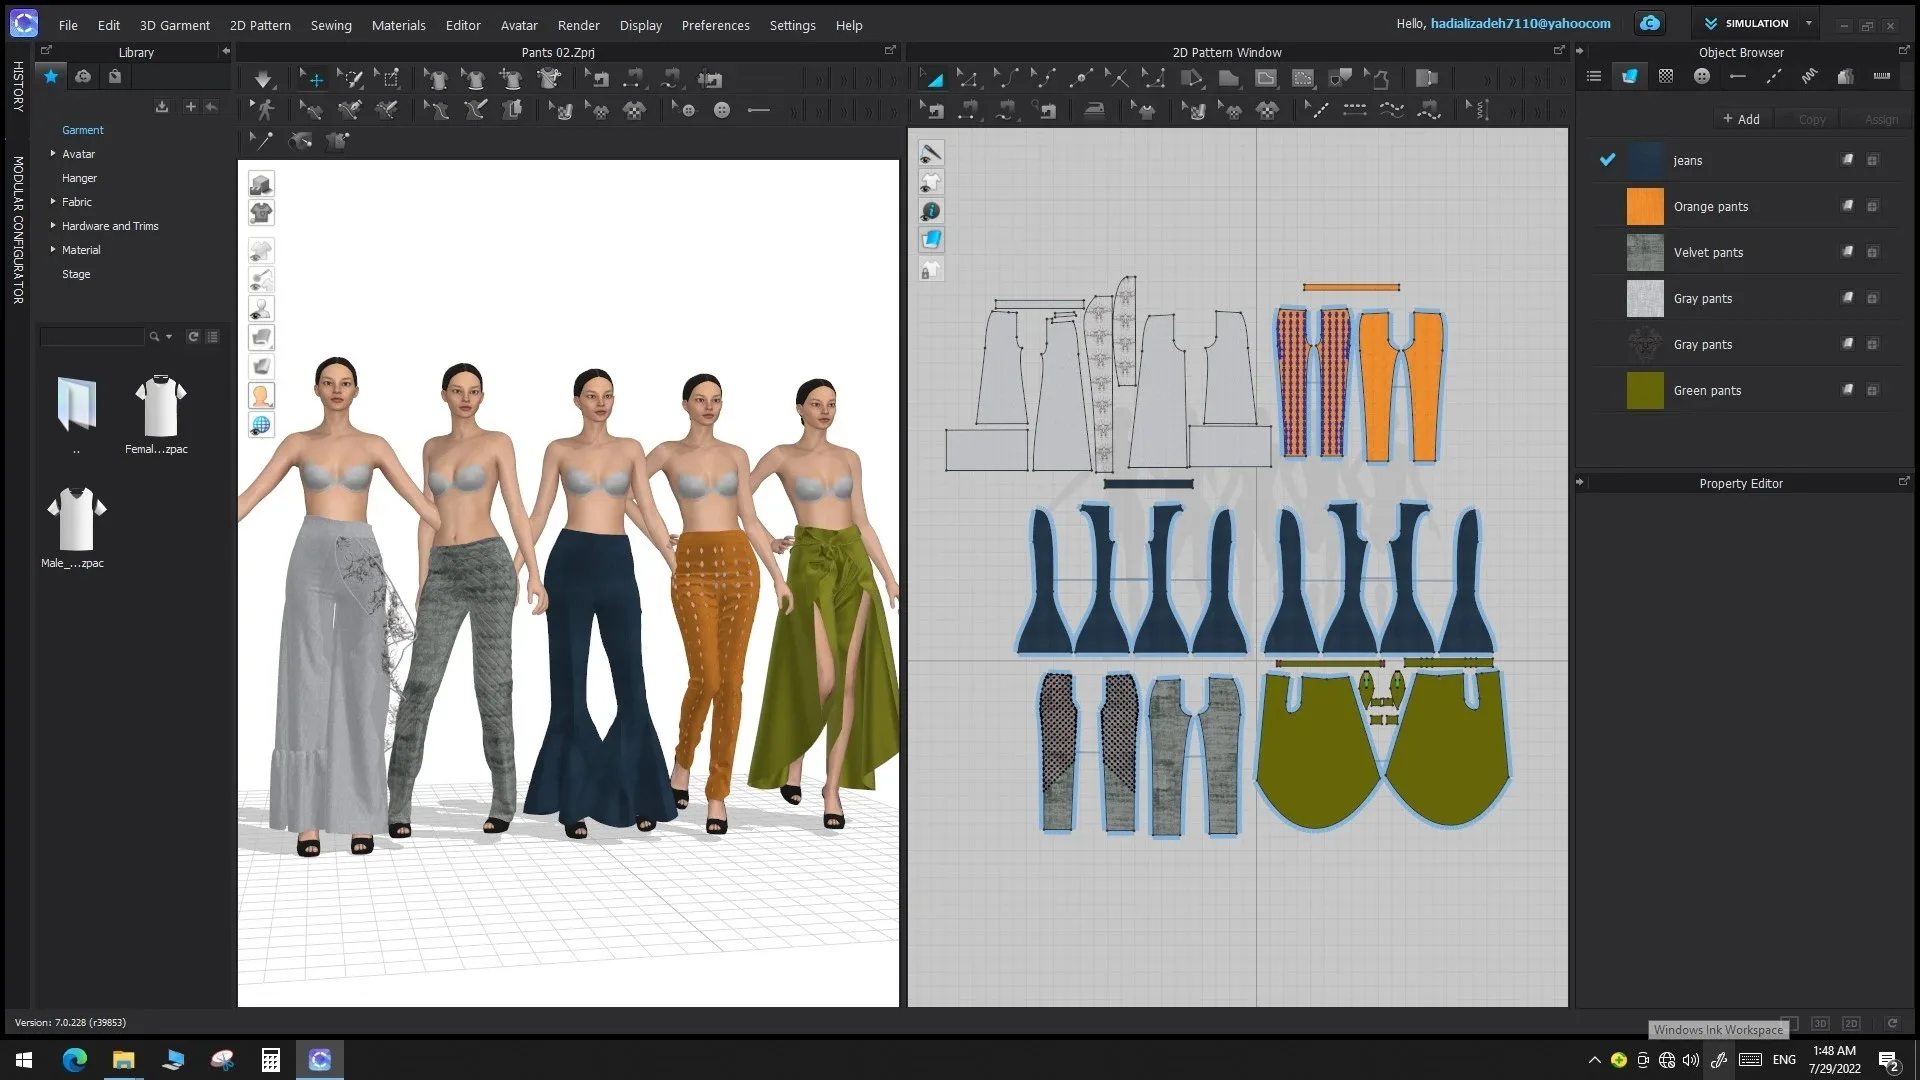Viewport: 1920px width, 1080px height.
Task: Click the Steam iron tool
Action: click(x=1095, y=110)
